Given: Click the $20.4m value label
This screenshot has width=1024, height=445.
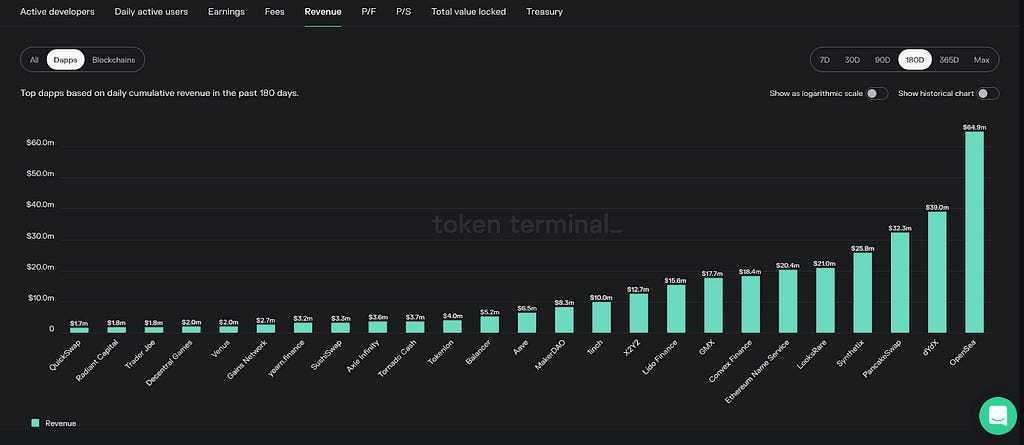Looking at the screenshot, I should [788, 265].
